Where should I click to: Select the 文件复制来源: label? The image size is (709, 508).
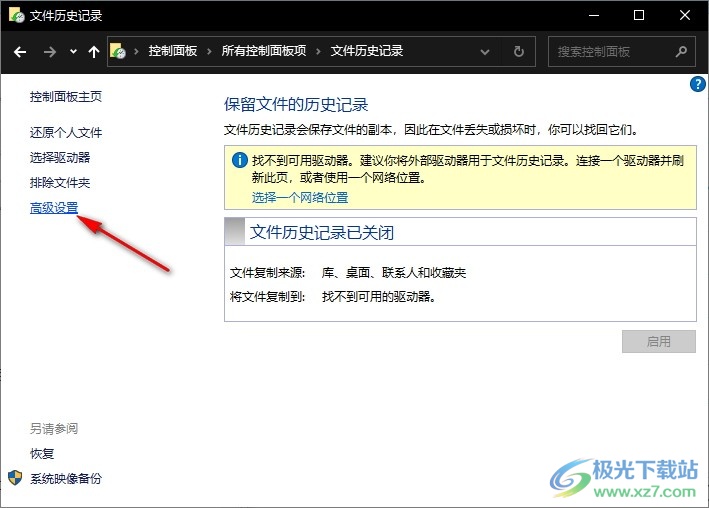coord(268,273)
